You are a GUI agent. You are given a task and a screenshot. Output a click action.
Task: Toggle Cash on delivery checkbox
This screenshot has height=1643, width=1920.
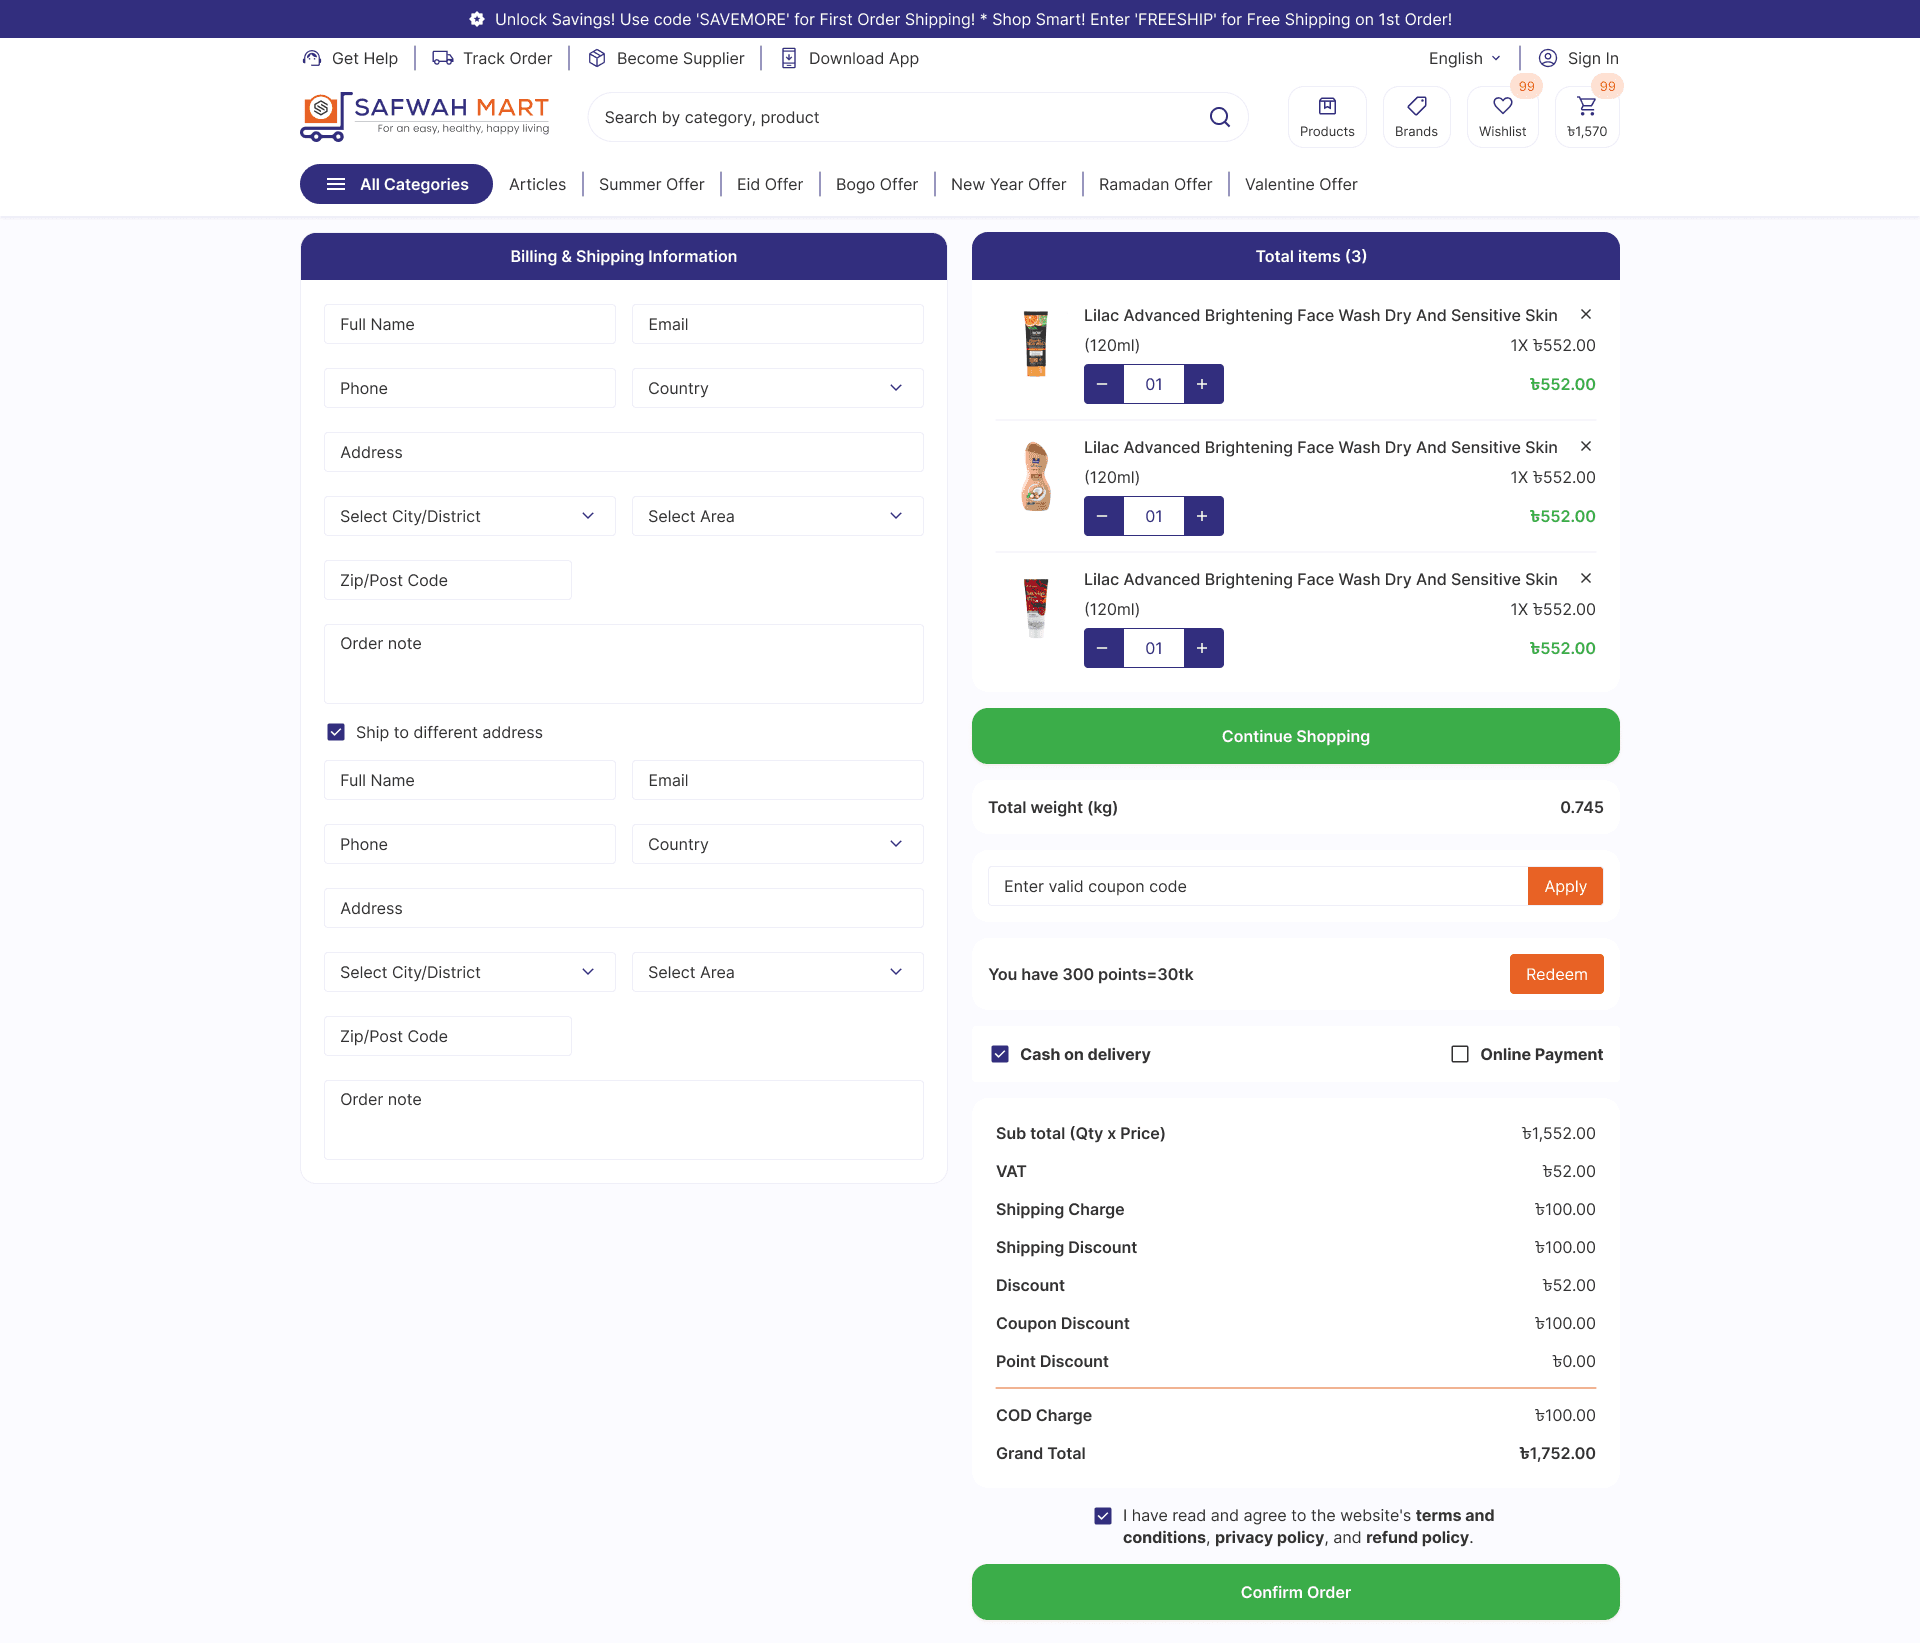[1000, 1054]
